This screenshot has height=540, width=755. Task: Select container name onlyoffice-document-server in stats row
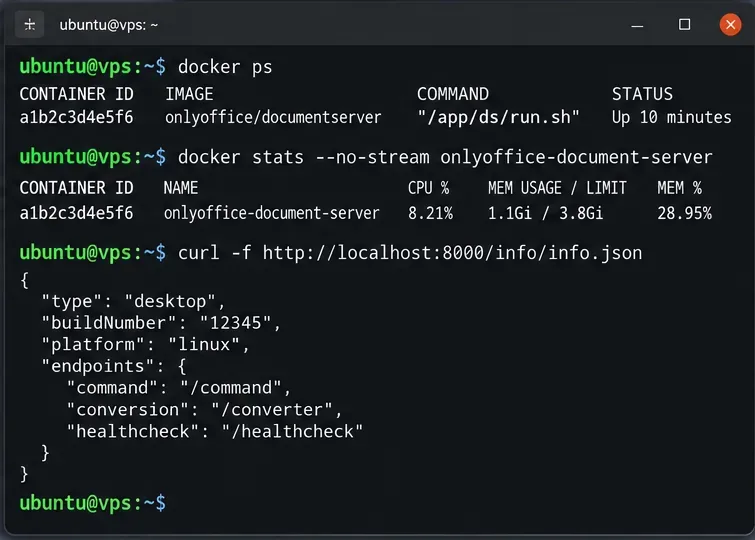pos(272,213)
